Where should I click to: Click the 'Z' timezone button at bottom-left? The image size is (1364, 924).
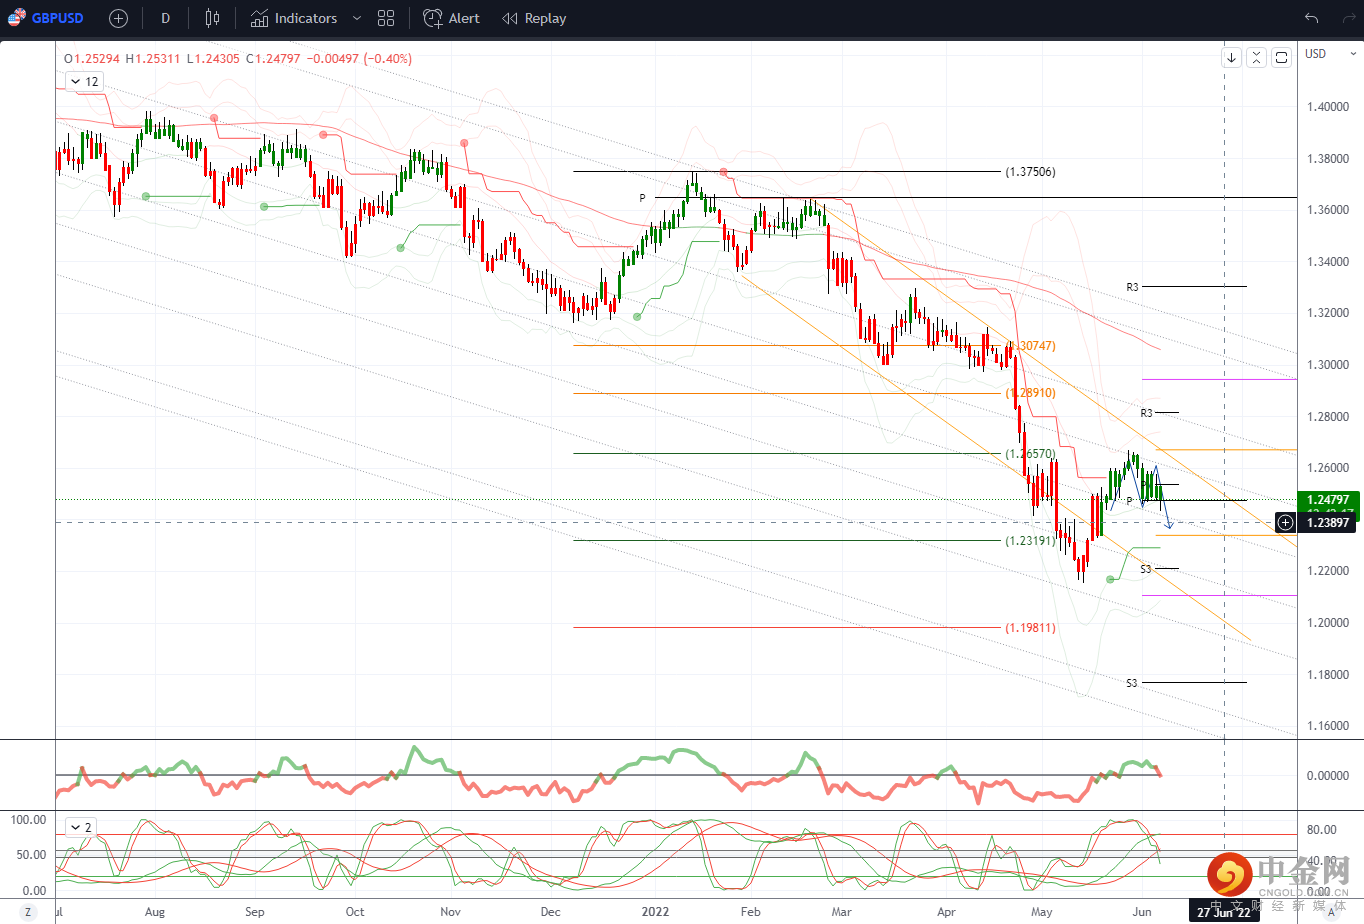pyautogui.click(x=28, y=912)
